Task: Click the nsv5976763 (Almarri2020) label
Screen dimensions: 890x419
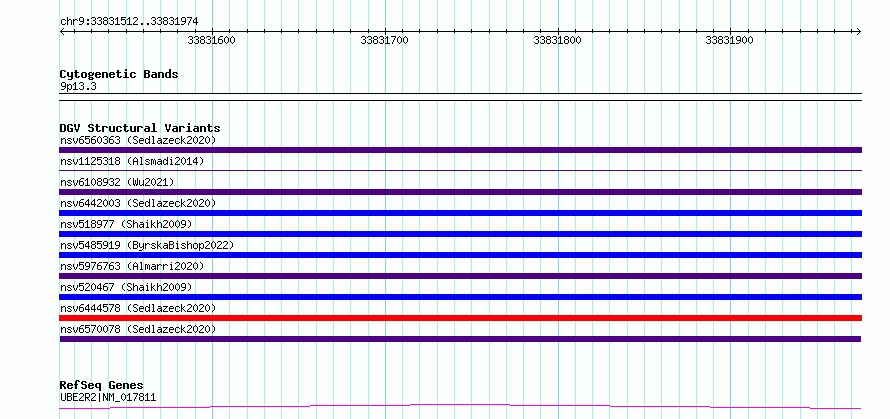Action: pos(132,266)
